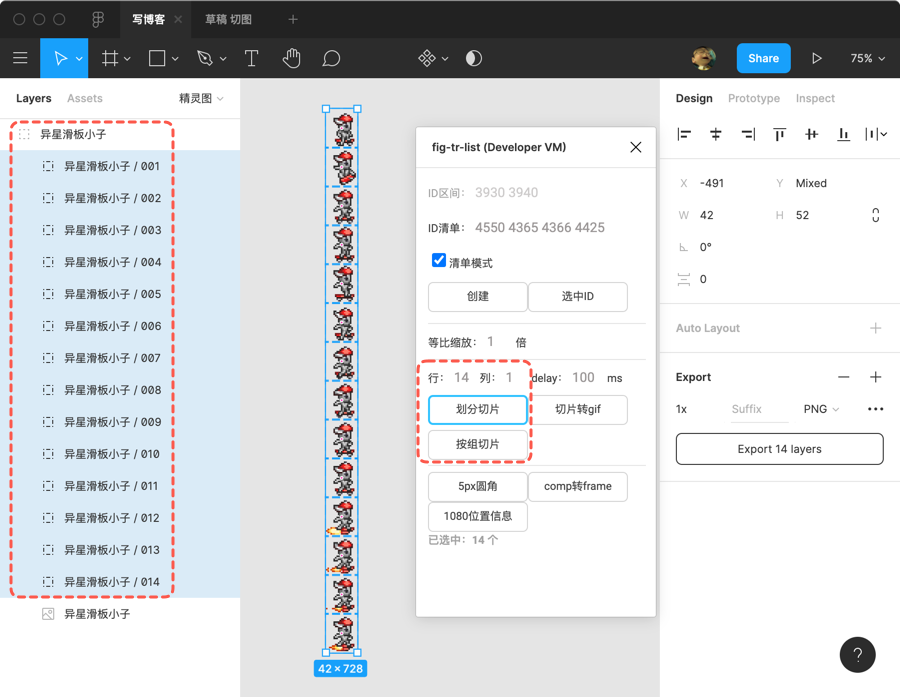The width and height of the screenshot is (900, 697).
Task: Select the Move tool arrow
Action: (x=60, y=58)
